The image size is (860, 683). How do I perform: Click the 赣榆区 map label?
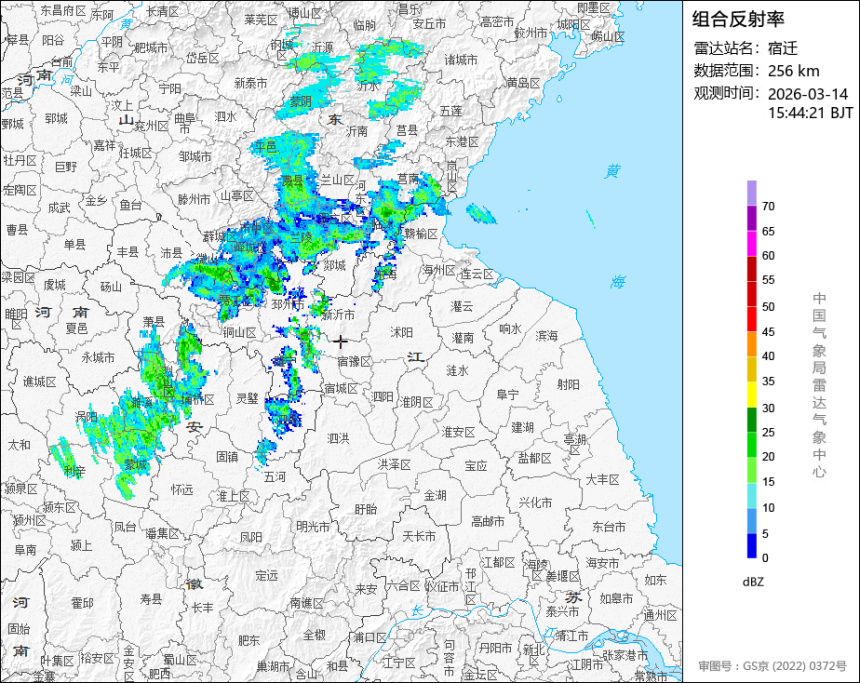click(x=421, y=234)
